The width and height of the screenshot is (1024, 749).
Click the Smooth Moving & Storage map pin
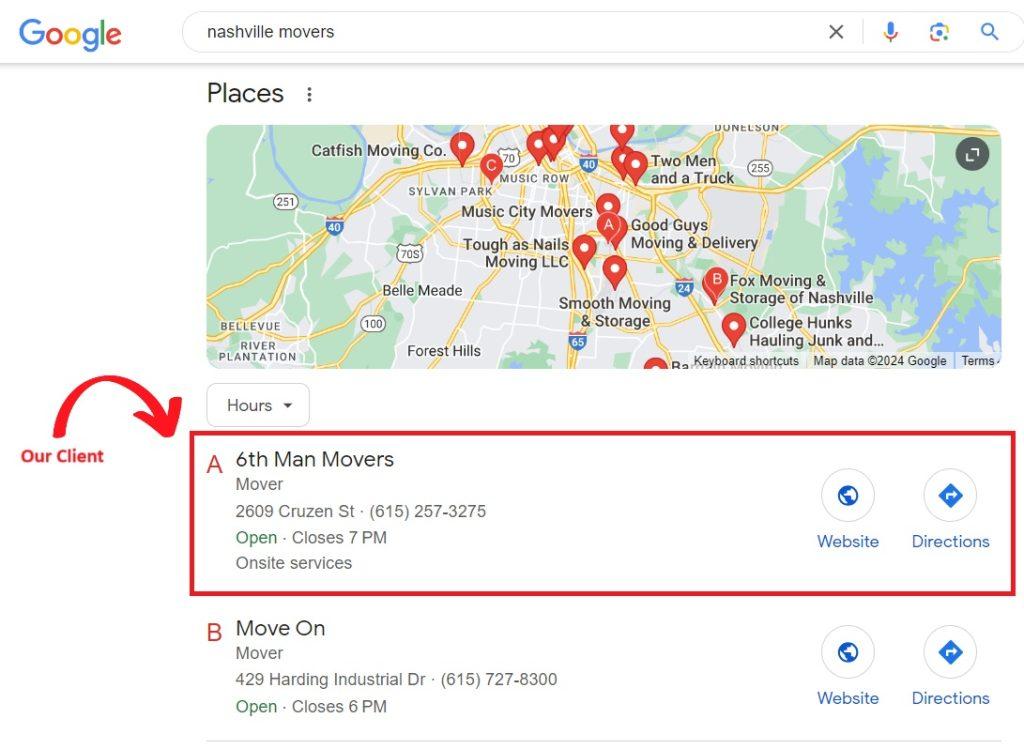point(615,270)
